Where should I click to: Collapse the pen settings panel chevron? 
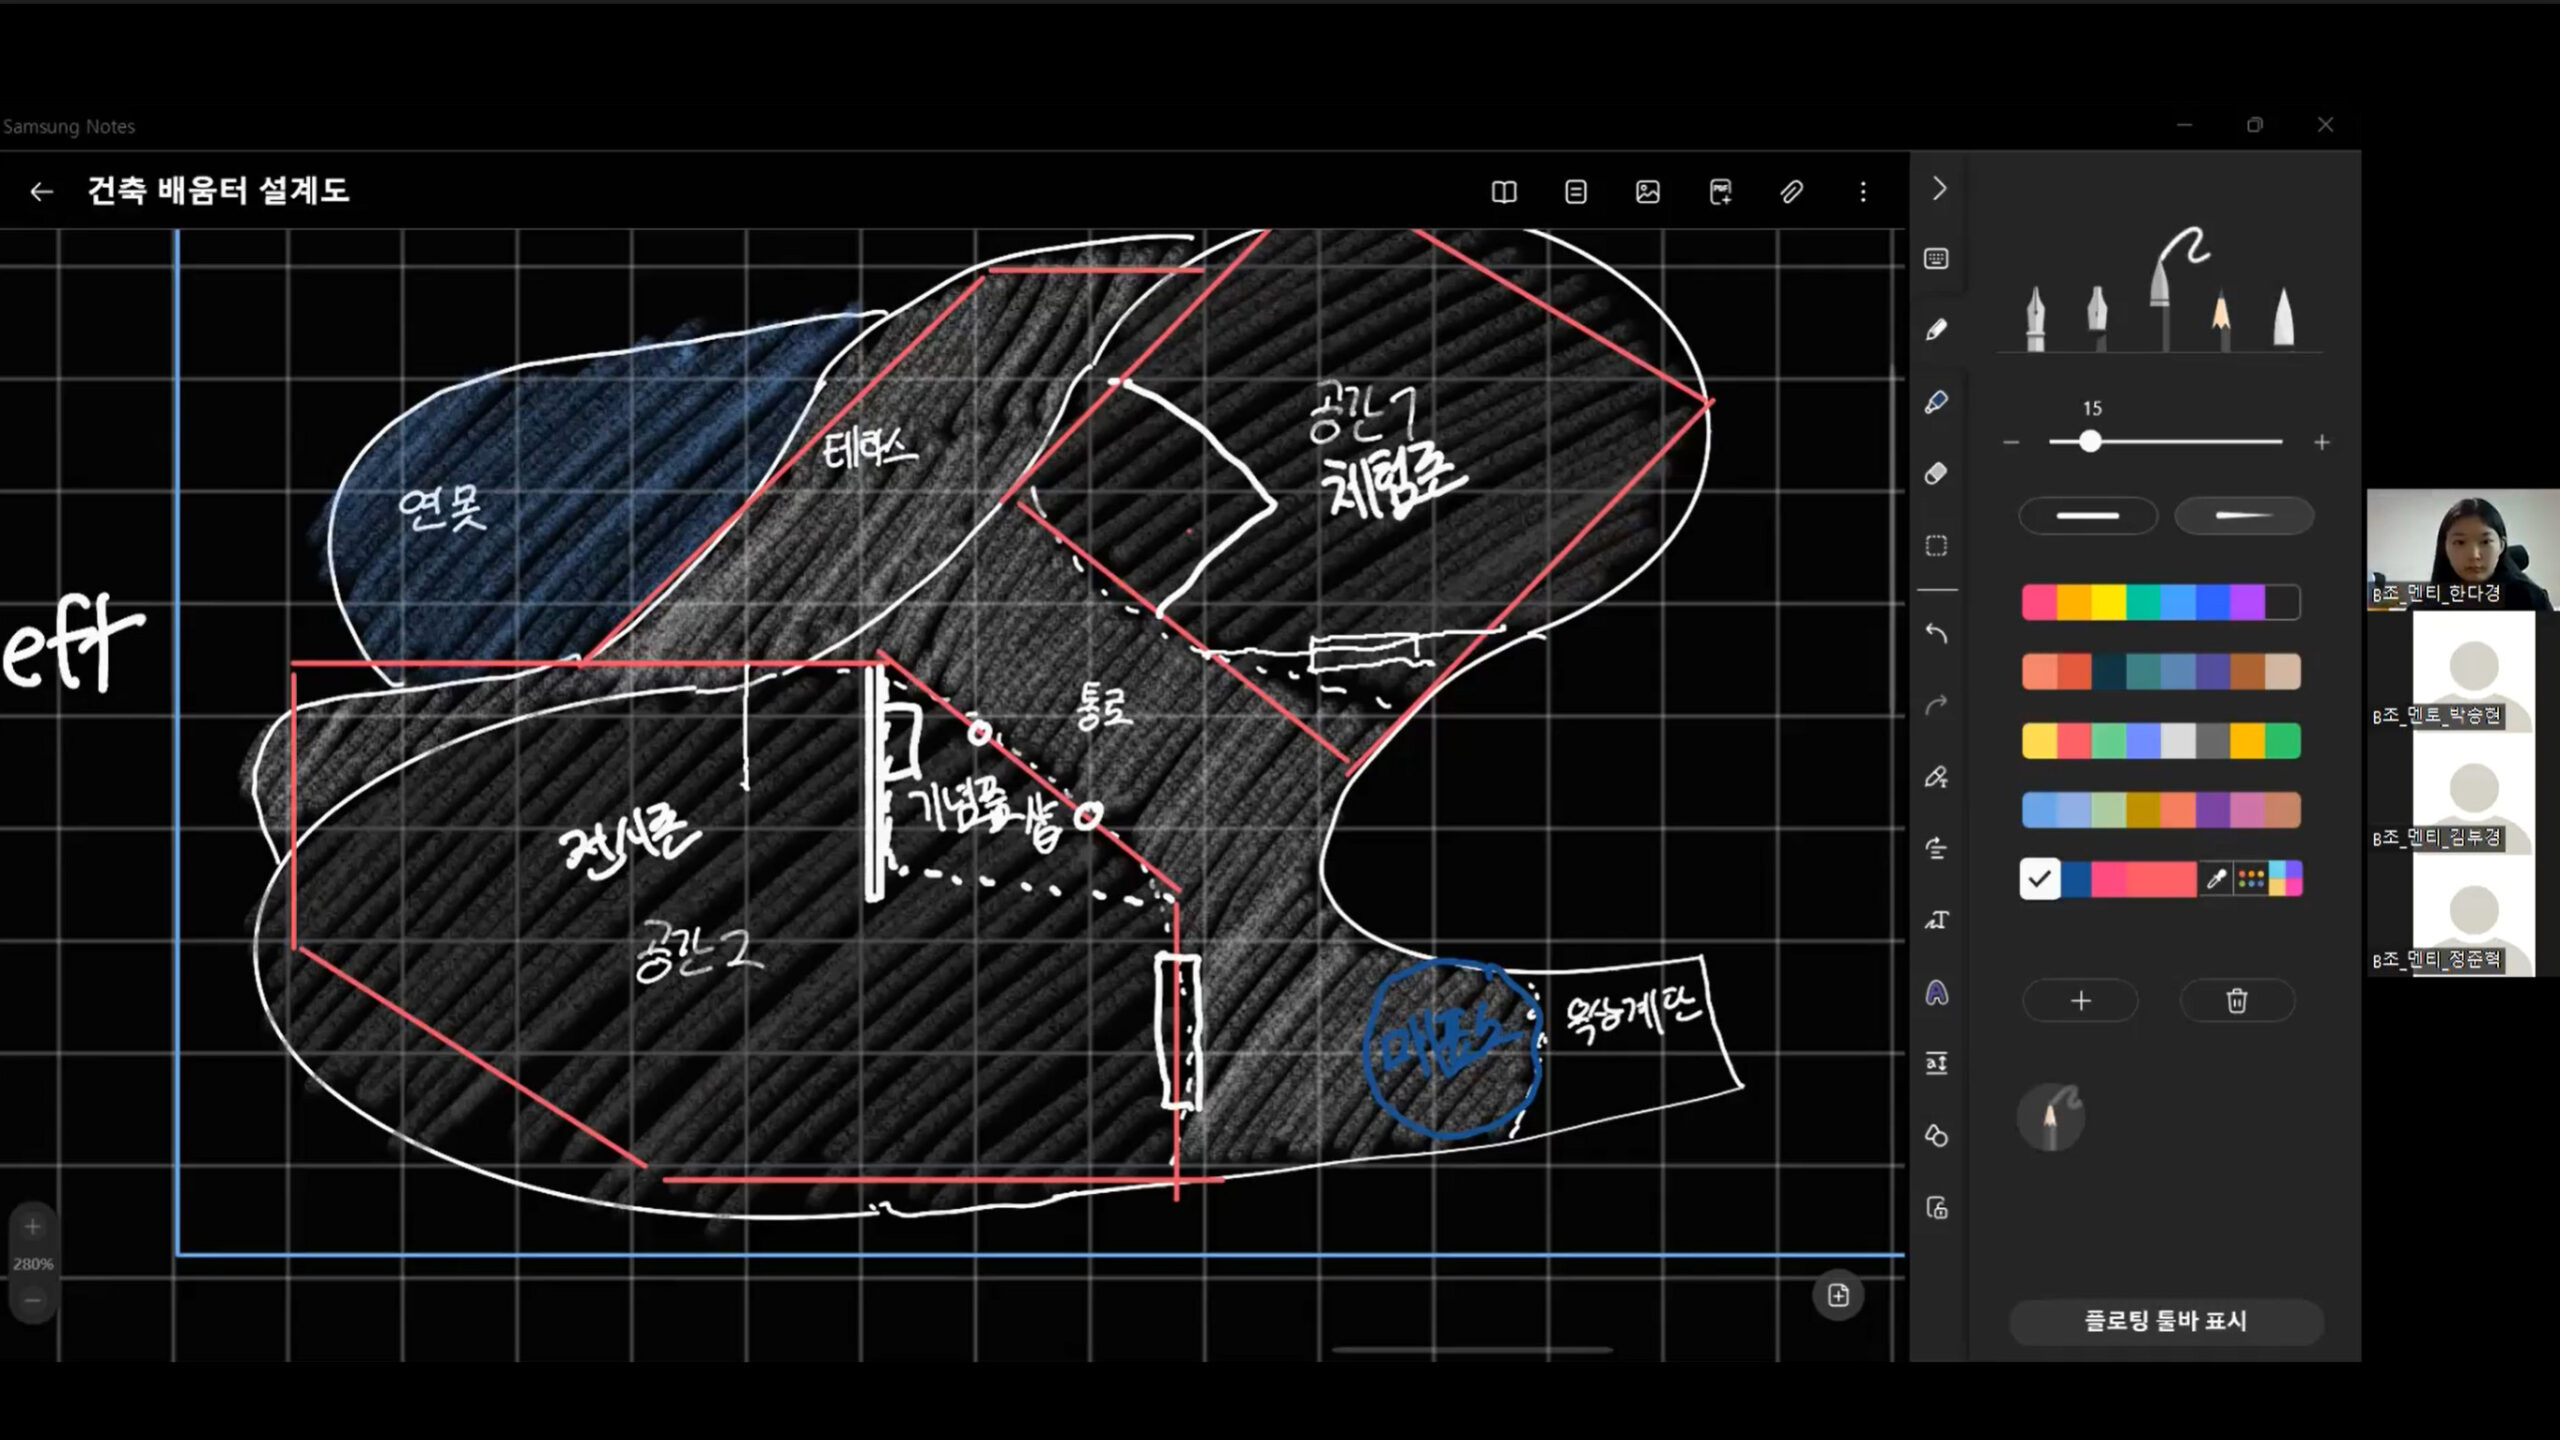pos(1939,189)
